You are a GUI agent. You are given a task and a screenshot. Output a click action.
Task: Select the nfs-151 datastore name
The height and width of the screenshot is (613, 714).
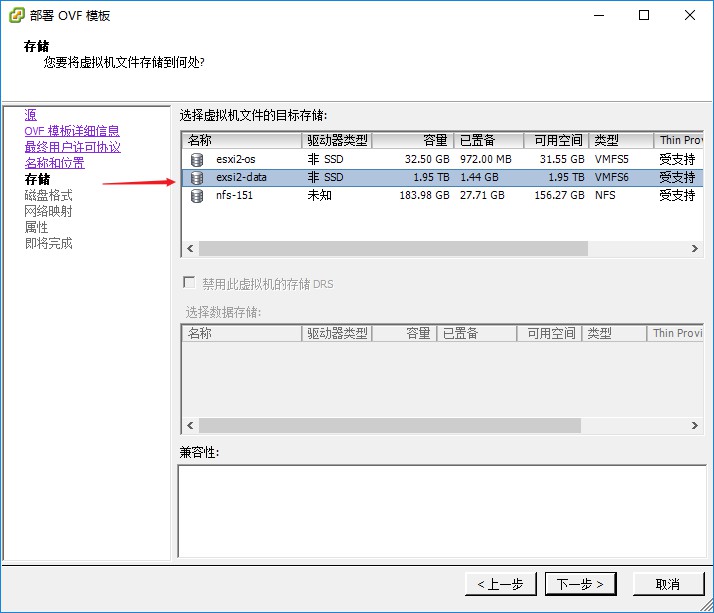(234, 196)
